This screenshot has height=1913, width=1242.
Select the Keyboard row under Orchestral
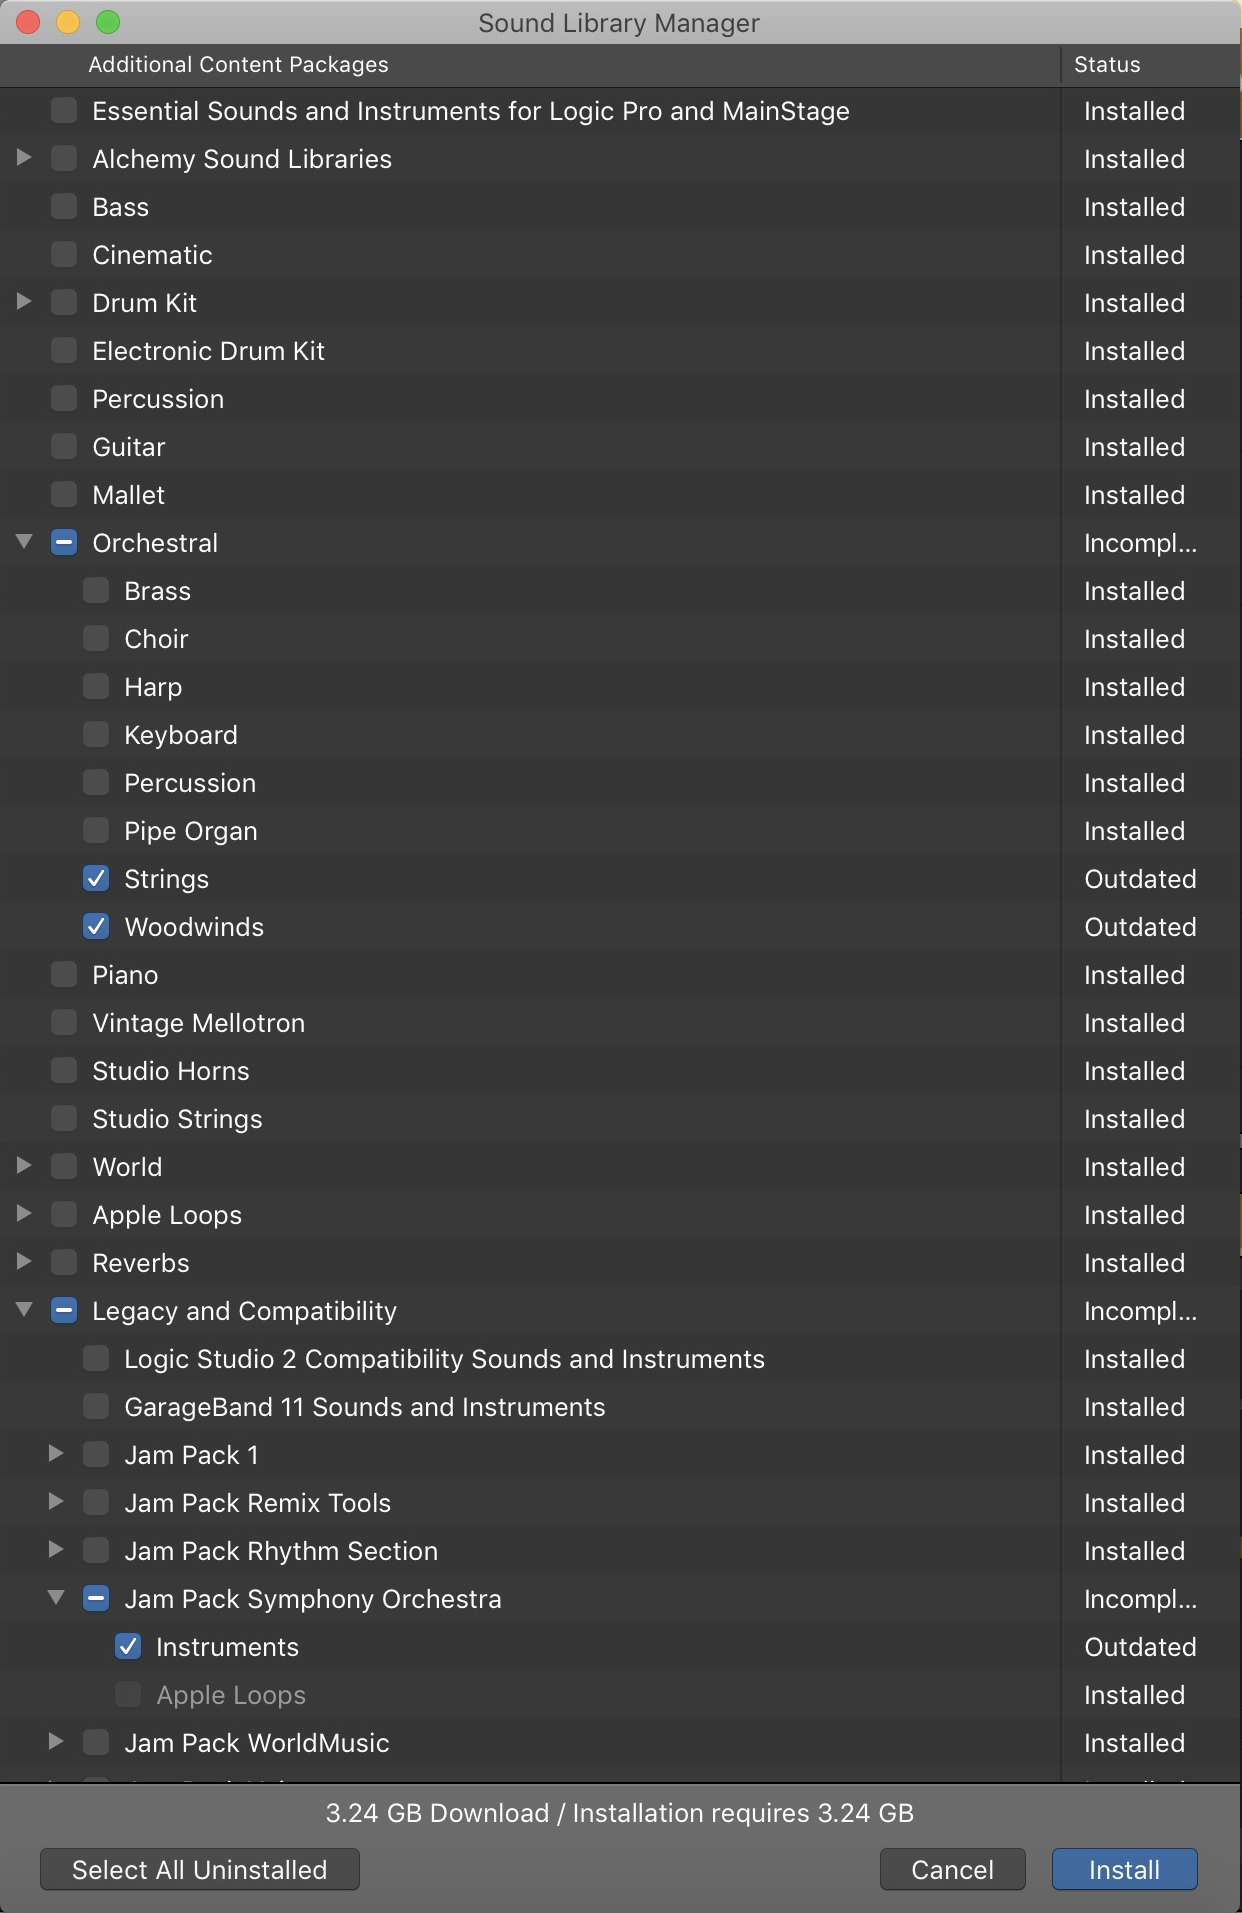(620, 735)
